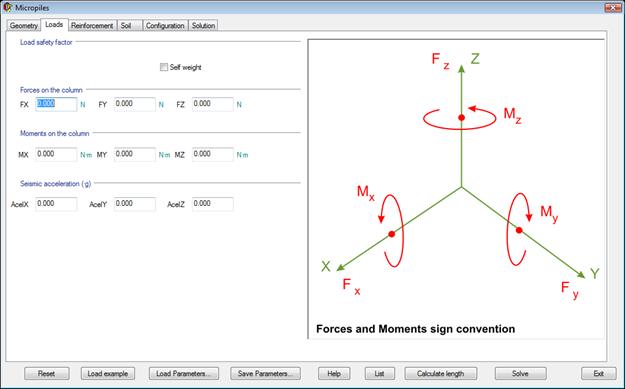The width and height of the screenshot is (625, 389).
Task: Open Load Parameters dialog
Action: click(184, 373)
